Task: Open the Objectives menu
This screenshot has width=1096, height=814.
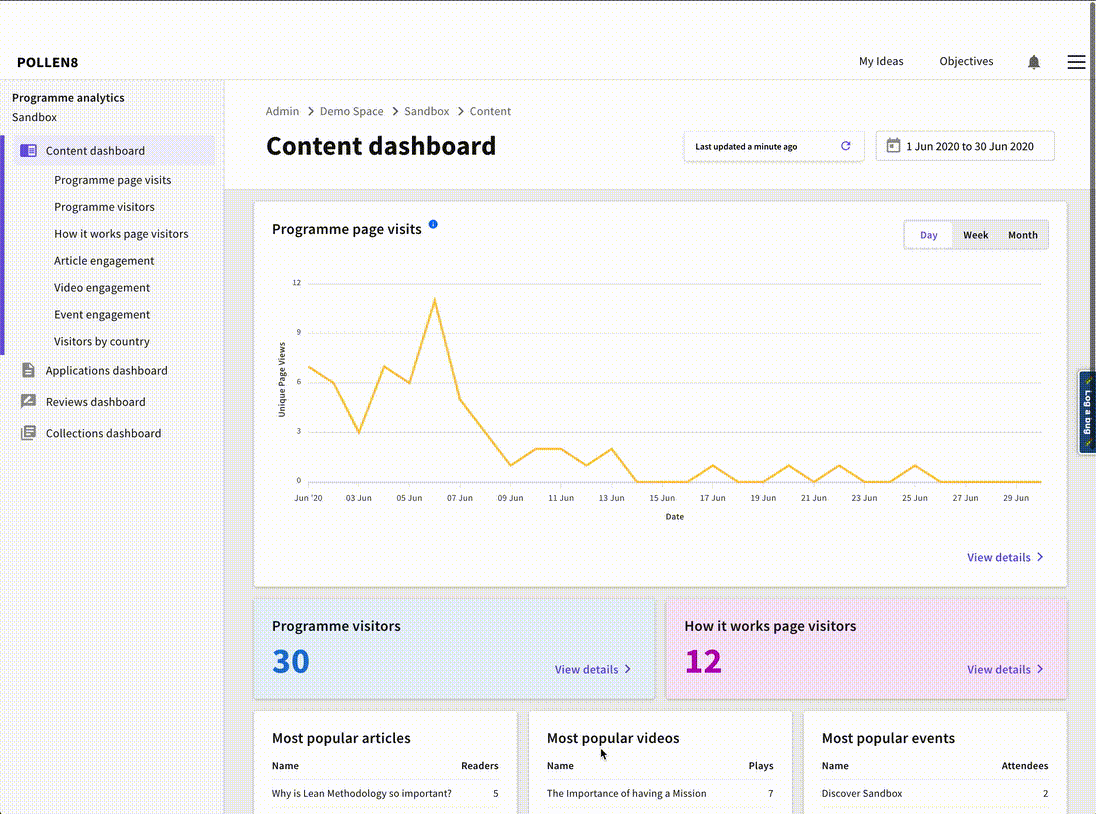Action: click(965, 61)
